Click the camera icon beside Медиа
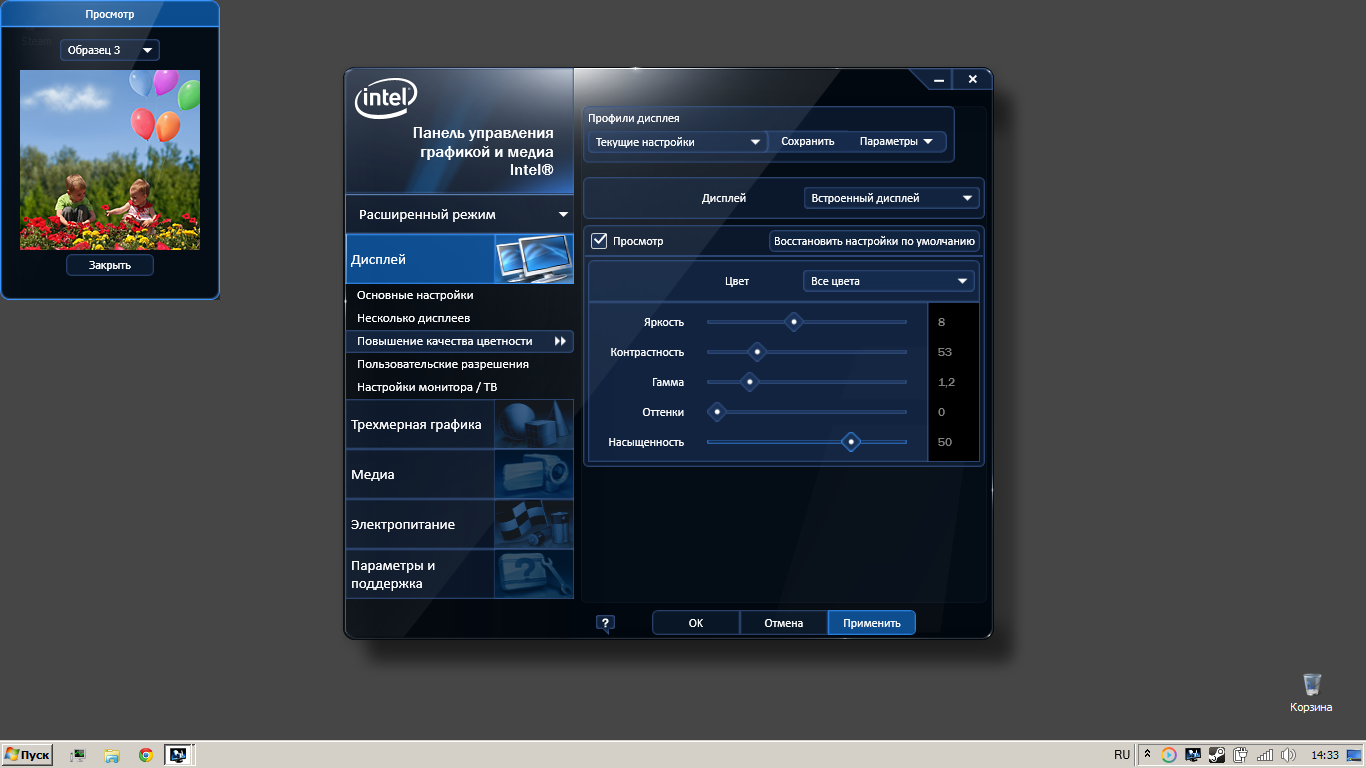Image resolution: width=1366 pixels, height=768 pixels. pyautogui.click(x=534, y=474)
